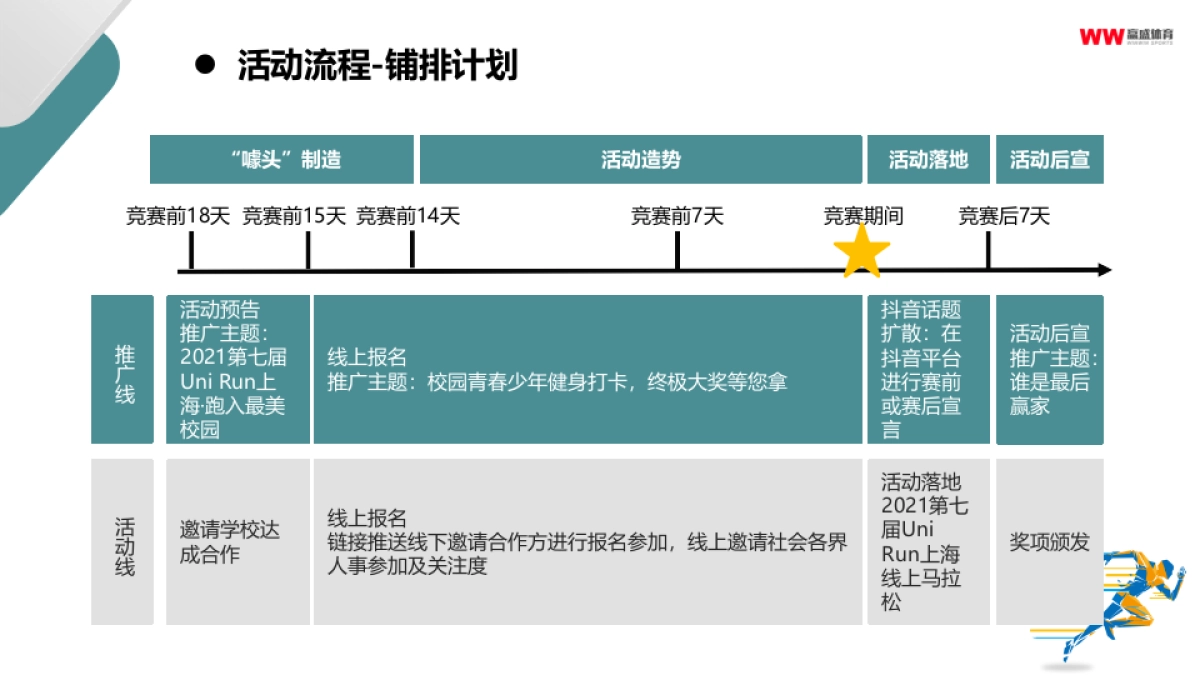Expand the '活动后宣' header section
The image size is (1200, 675).
[1050, 159]
